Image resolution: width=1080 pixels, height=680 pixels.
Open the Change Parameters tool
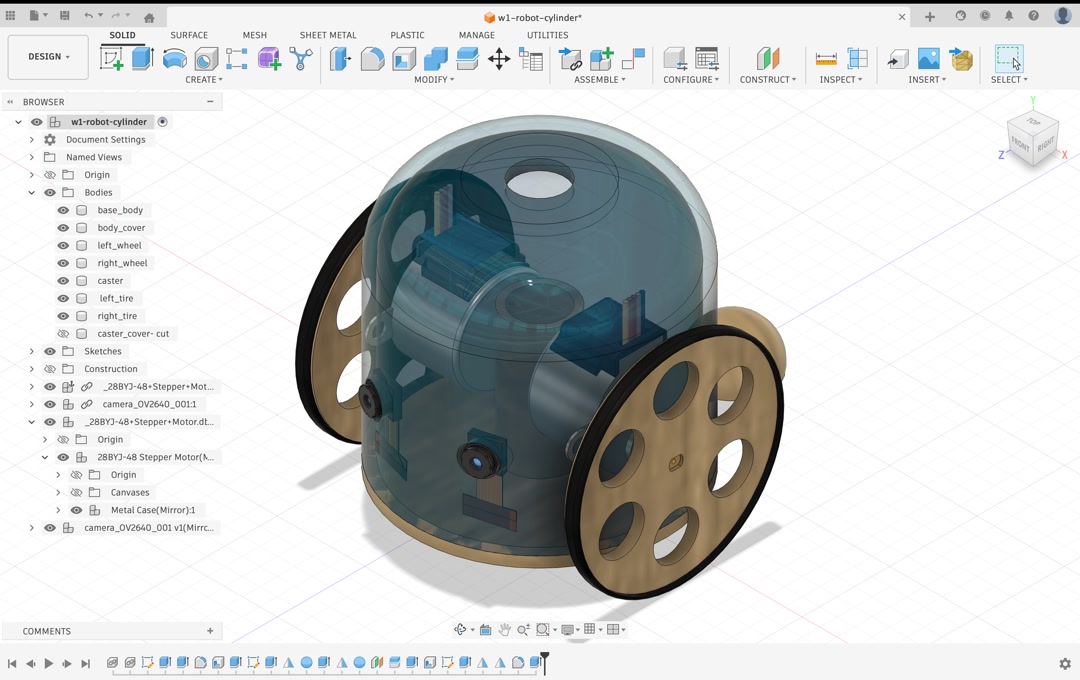(531, 59)
